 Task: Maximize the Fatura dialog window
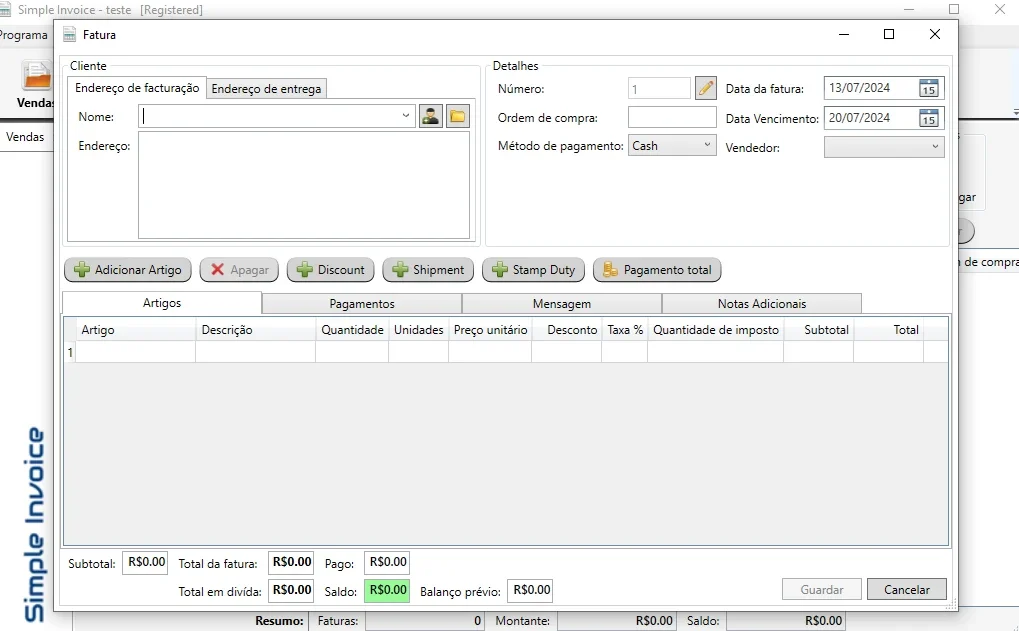click(x=889, y=34)
